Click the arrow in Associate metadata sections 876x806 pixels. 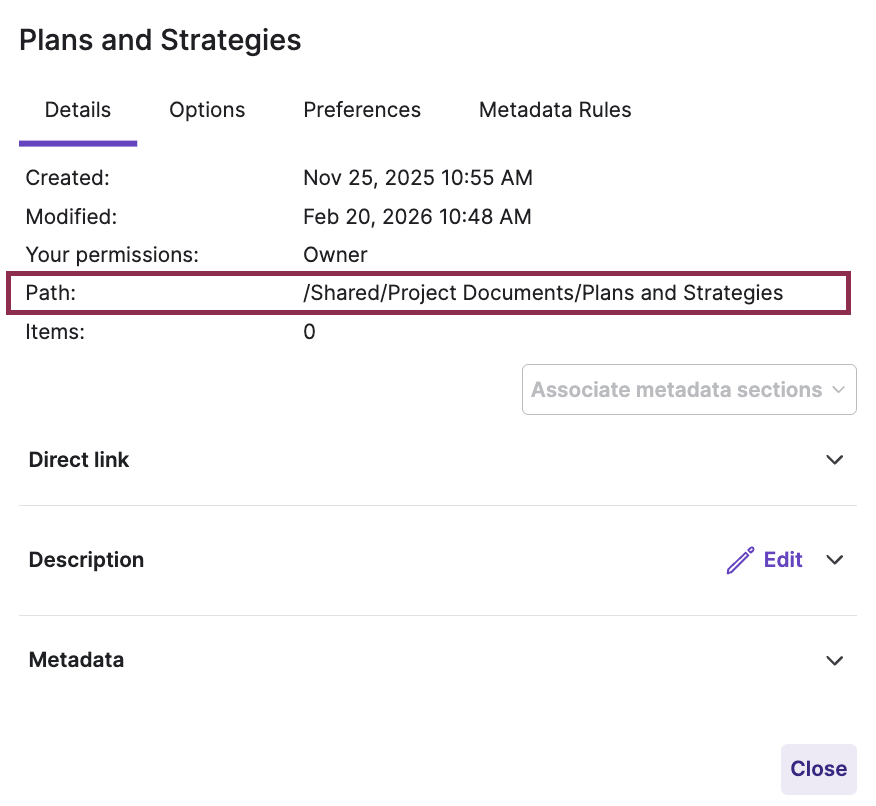point(839,390)
